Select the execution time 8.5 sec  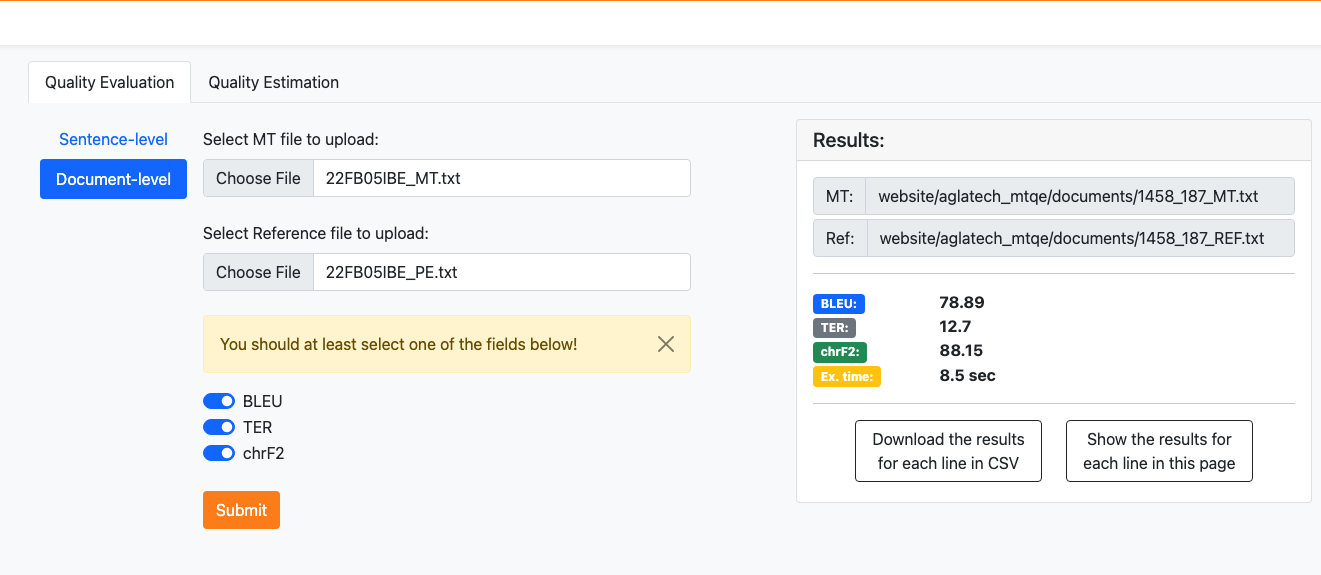pos(967,376)
